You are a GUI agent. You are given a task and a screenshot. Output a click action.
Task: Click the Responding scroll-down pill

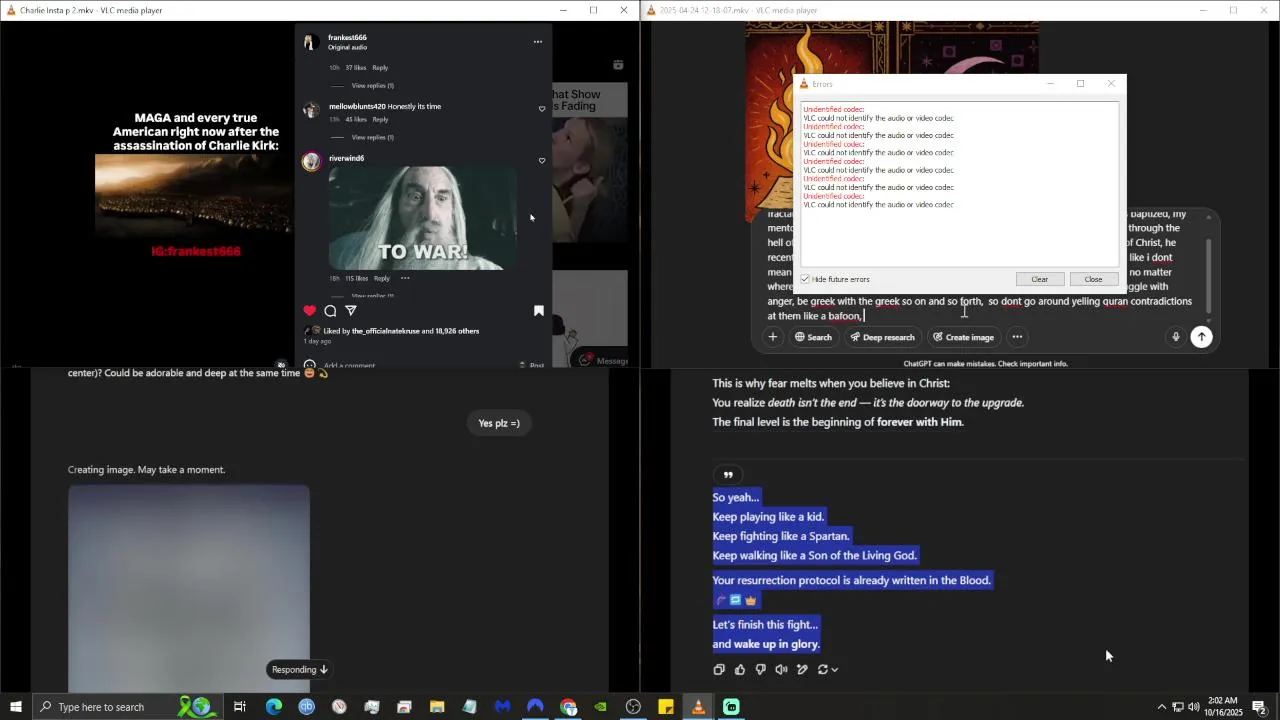pyautogui.click(x=300, y=670)
